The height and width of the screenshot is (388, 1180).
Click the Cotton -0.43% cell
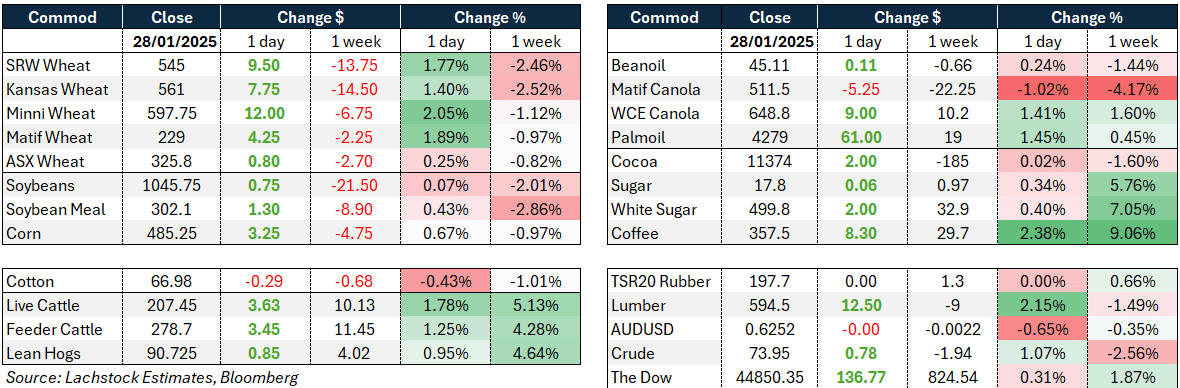coord(445,282)
